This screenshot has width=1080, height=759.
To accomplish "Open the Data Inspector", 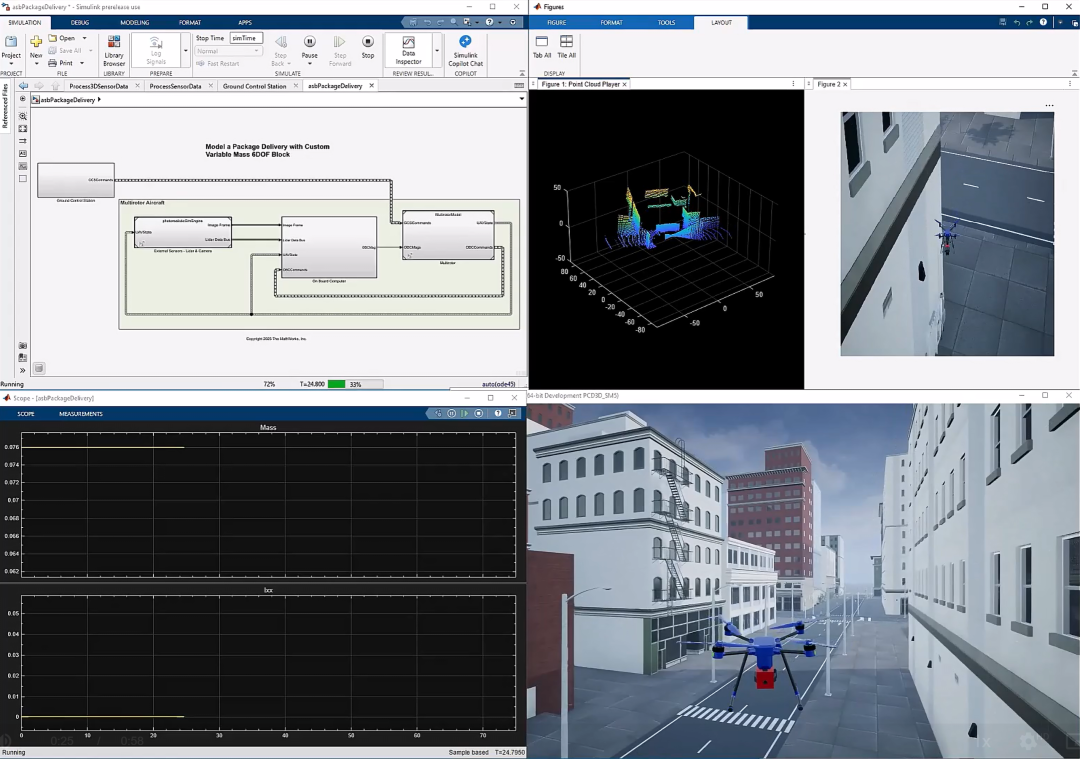I will 408,50.
